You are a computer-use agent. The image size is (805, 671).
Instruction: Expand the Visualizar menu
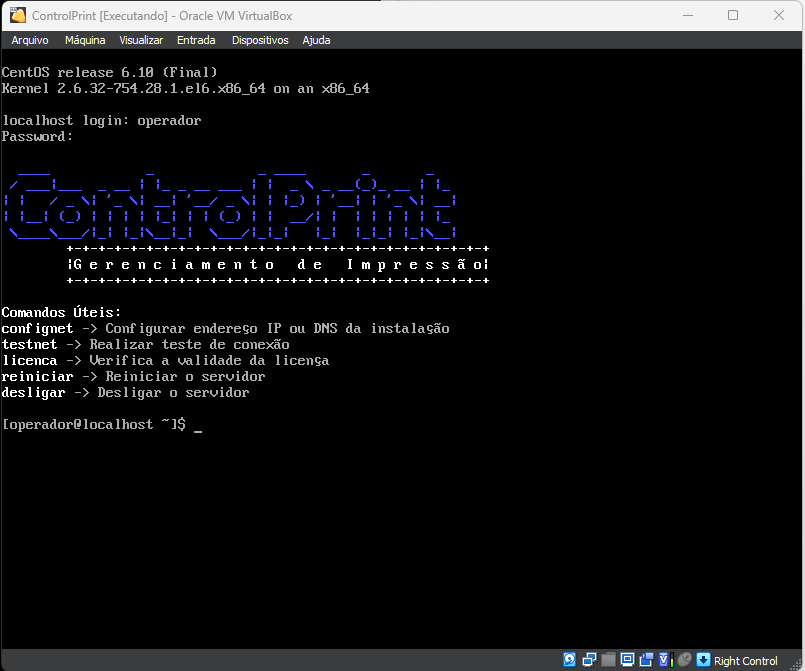coord(141,40)
